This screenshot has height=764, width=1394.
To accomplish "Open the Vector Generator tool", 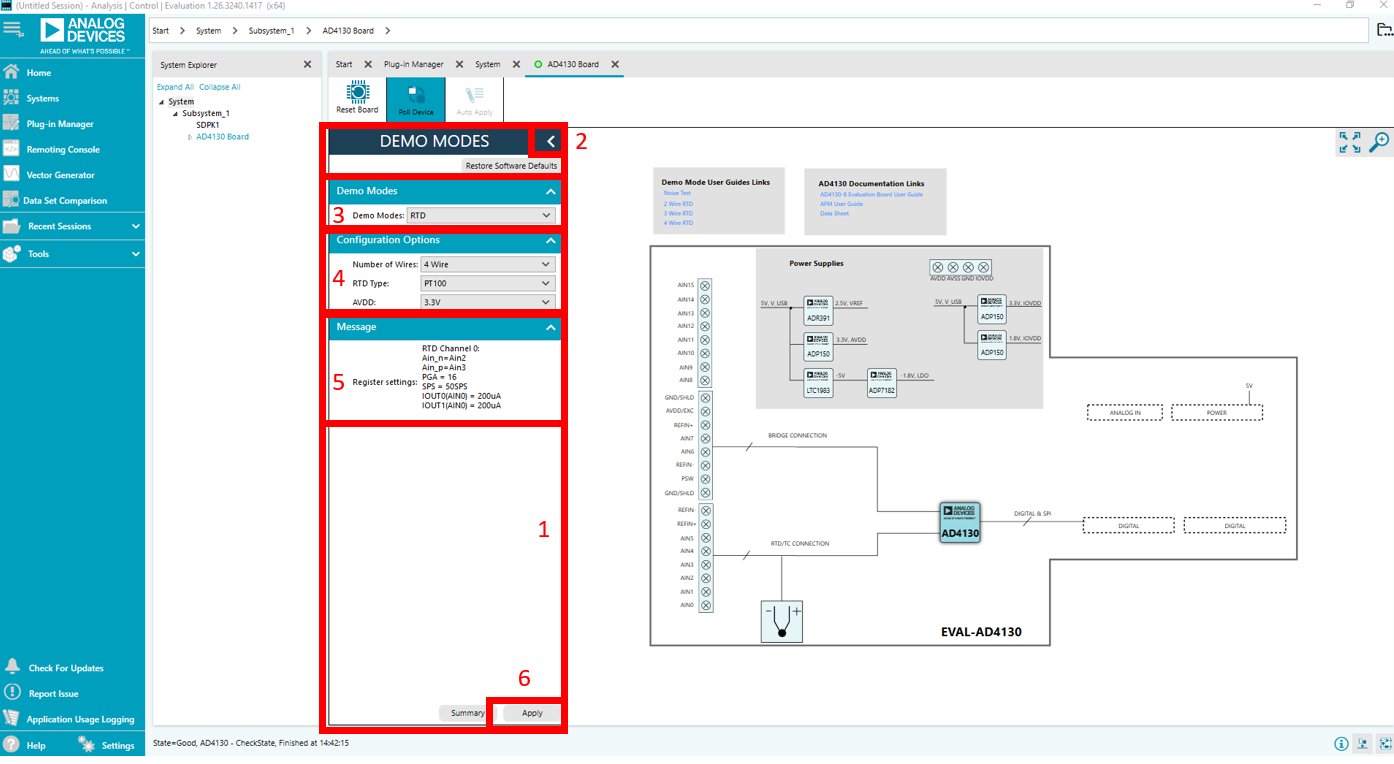I will point(60,175).
